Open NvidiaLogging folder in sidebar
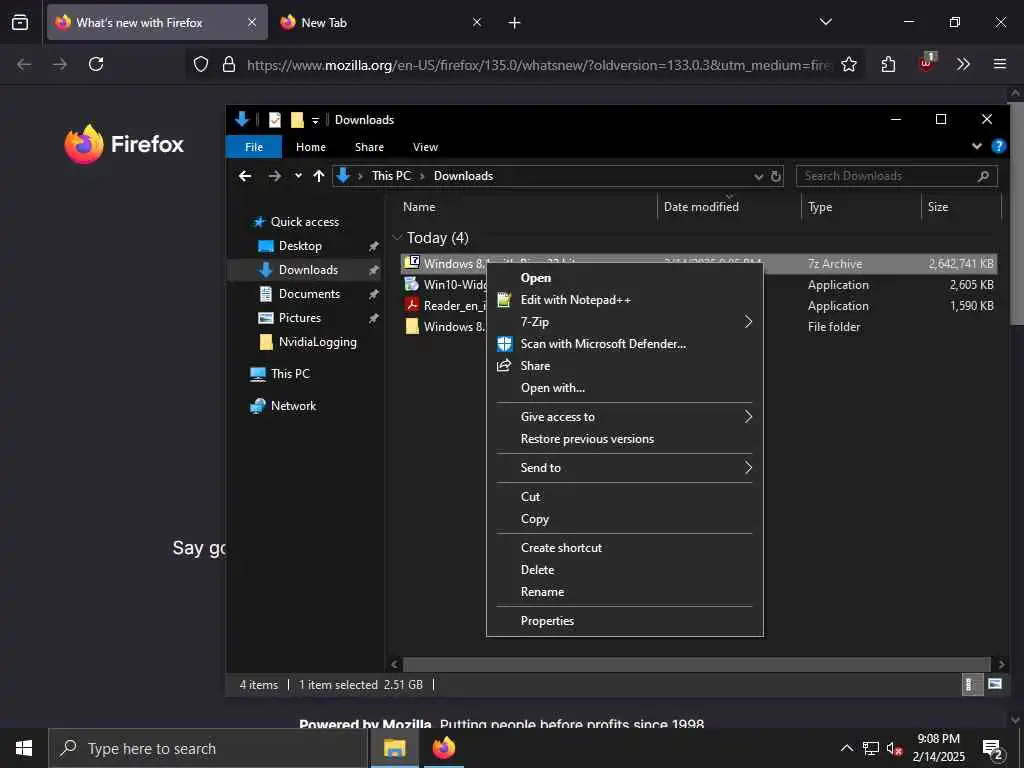Screen dimensions: 1024x768 pos(317,342)
